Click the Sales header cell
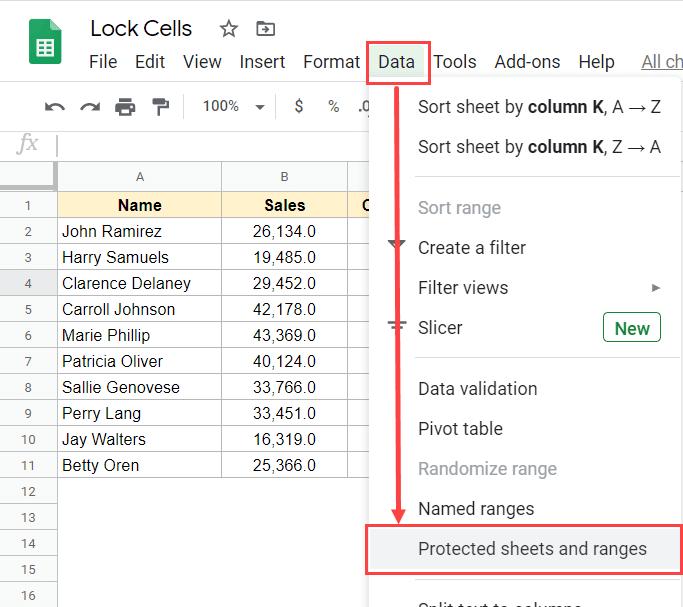 pos(284,205)
